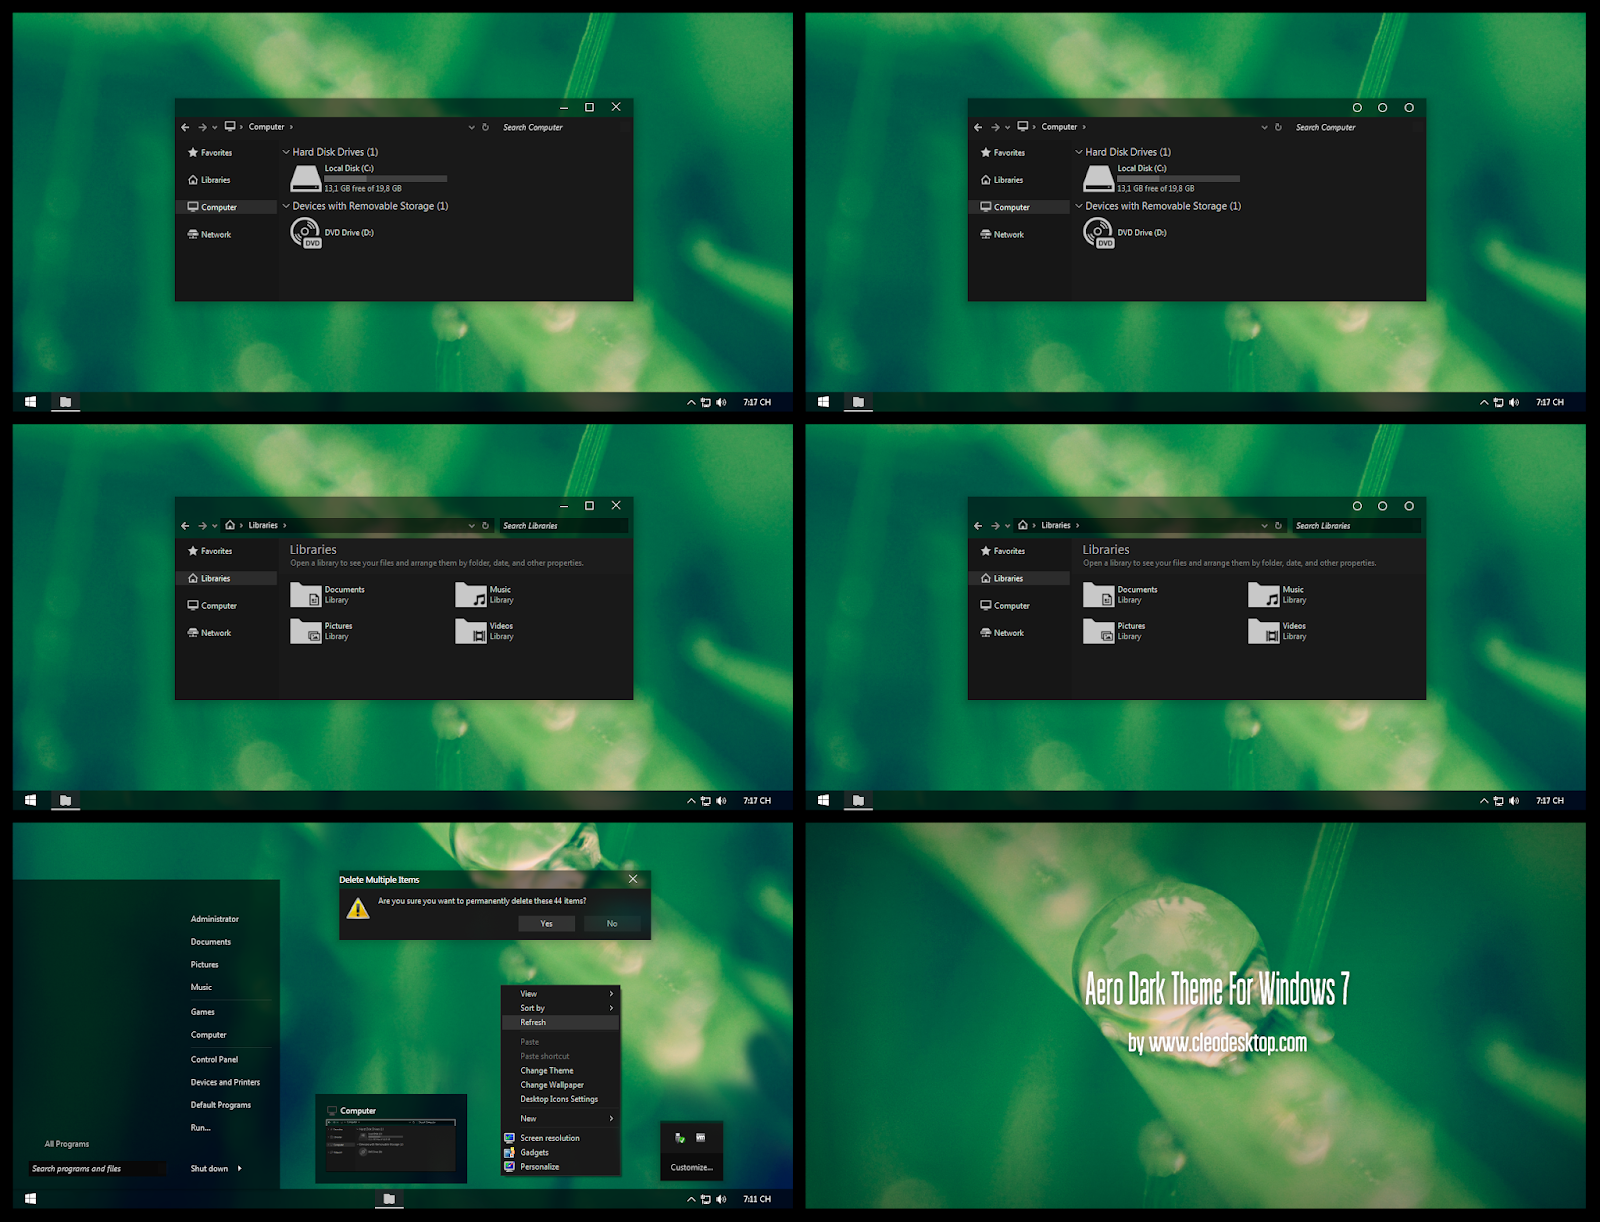Click Safely Remove Hardware icon in tray popup
This screenshot has height=1222, width=1600.
(x=680, y=1138)
